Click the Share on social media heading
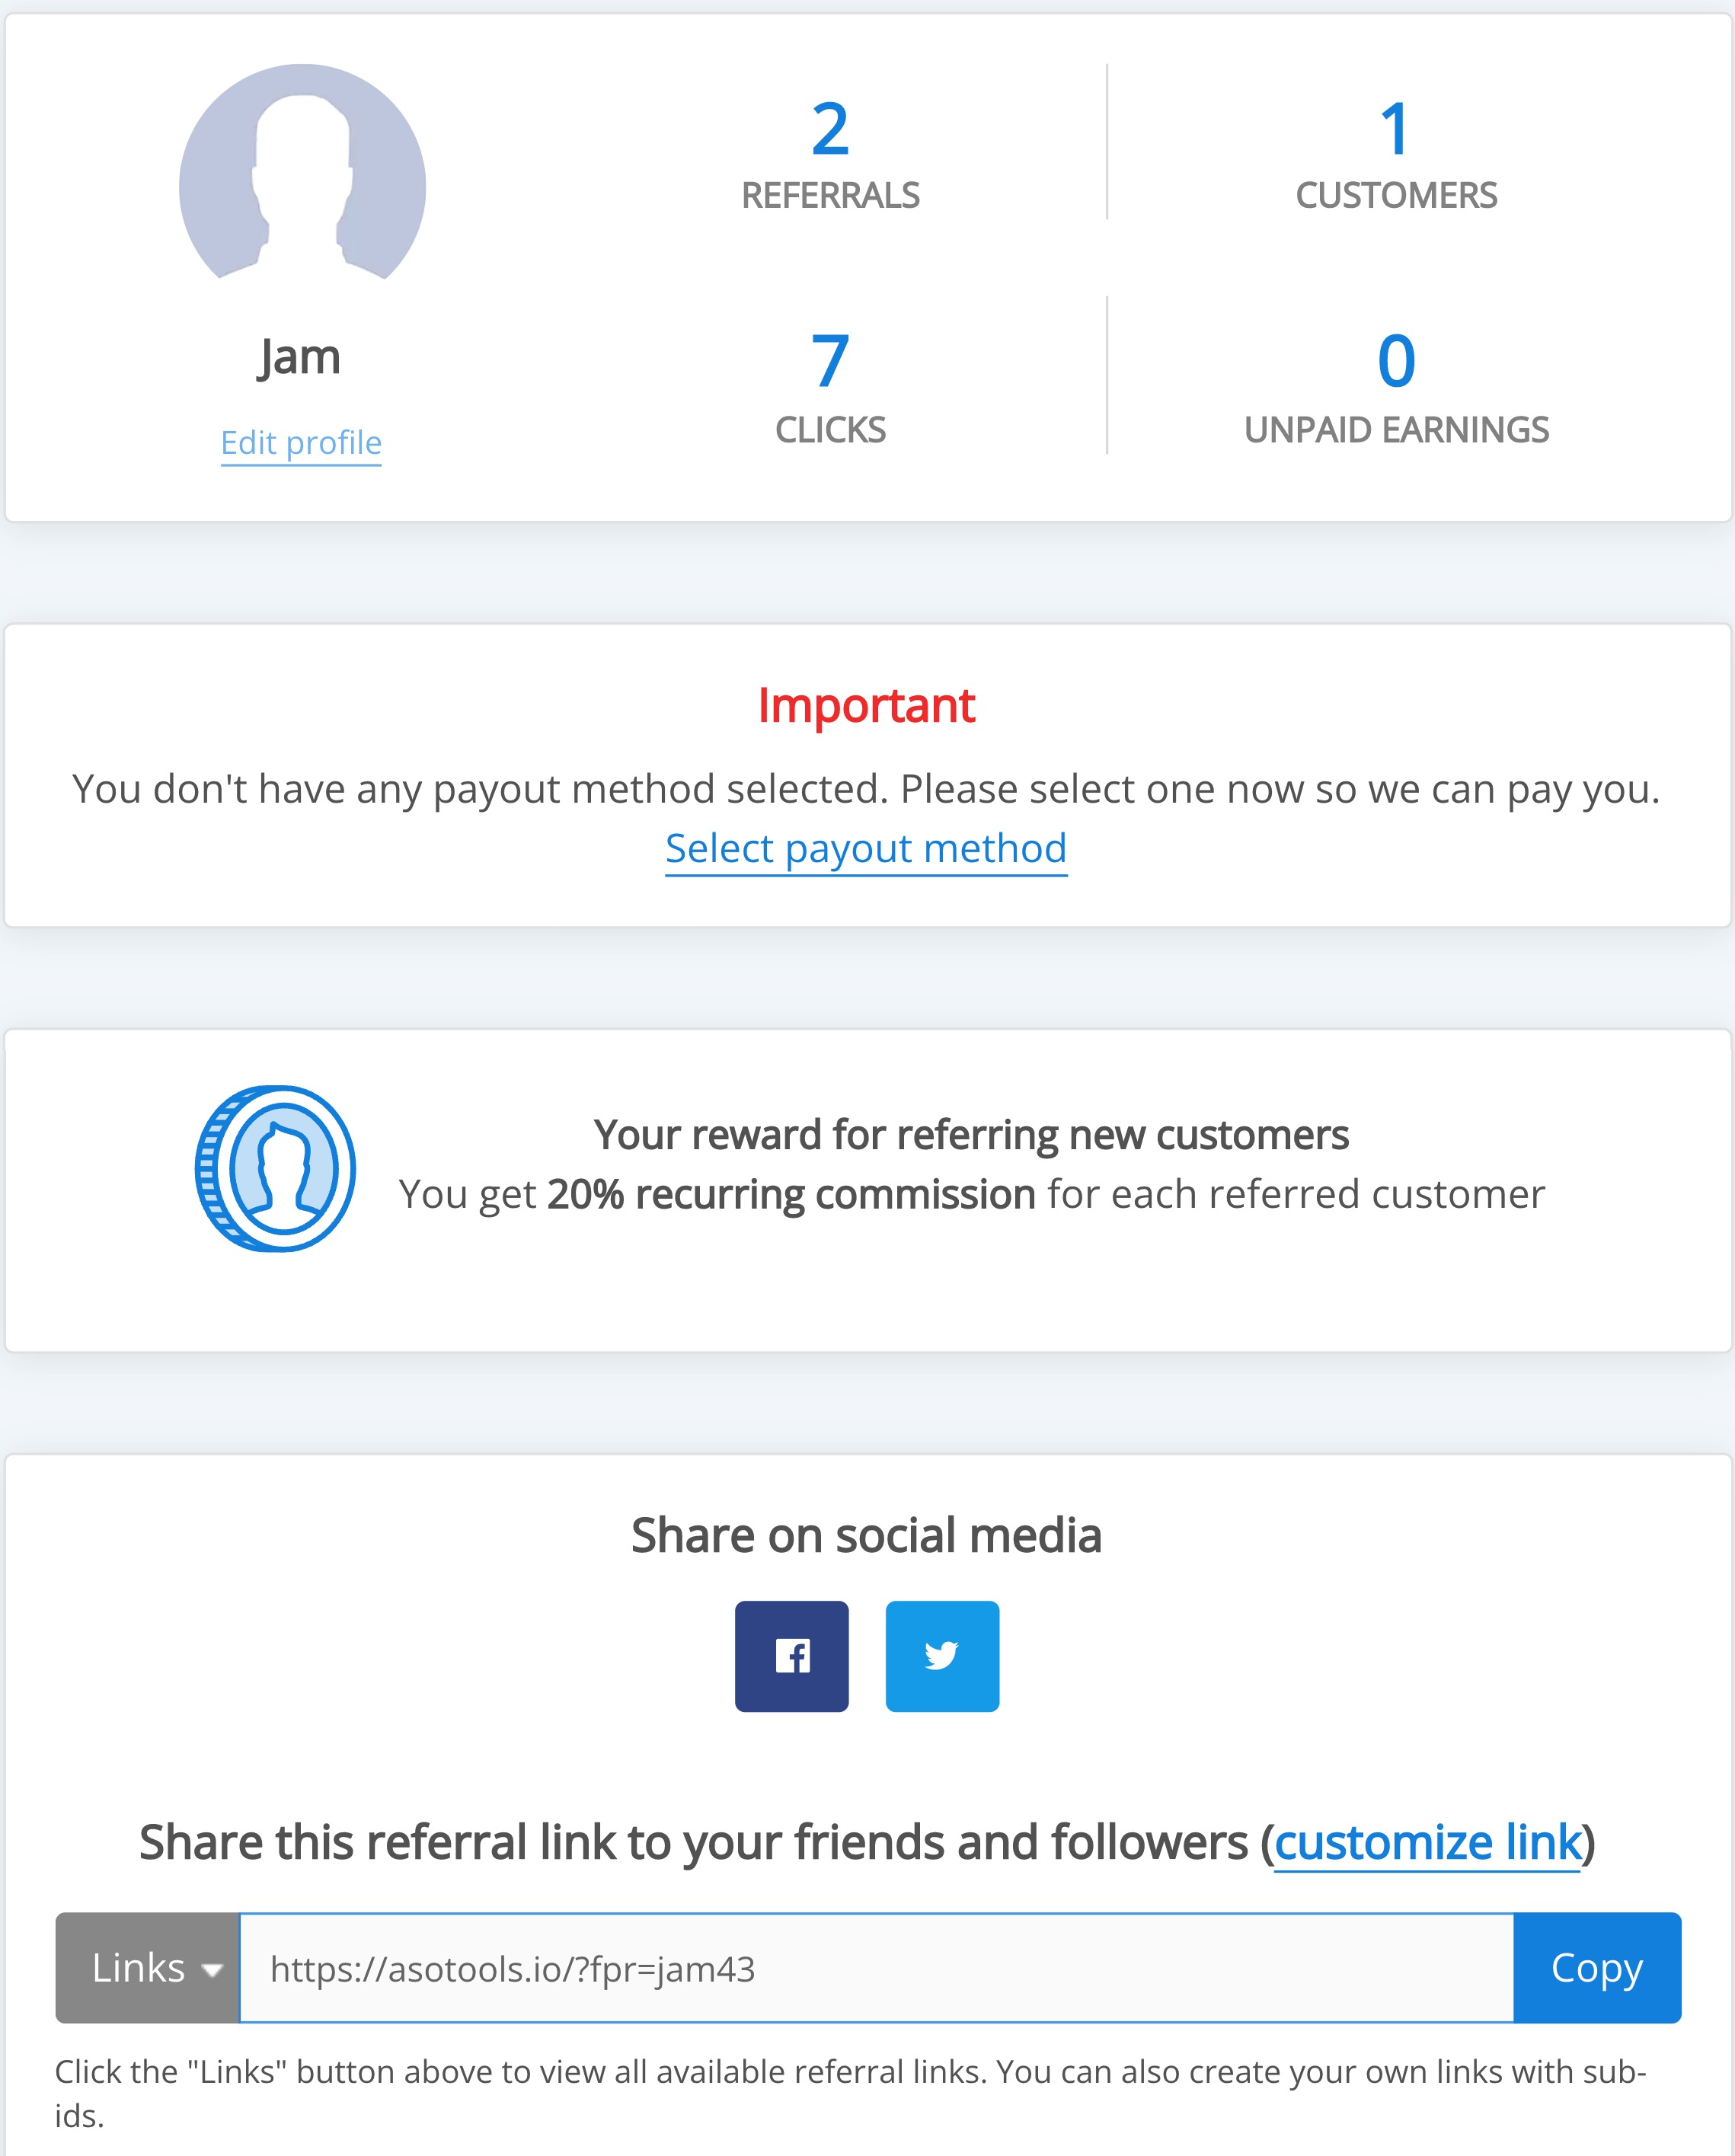 pos(866,1535)
